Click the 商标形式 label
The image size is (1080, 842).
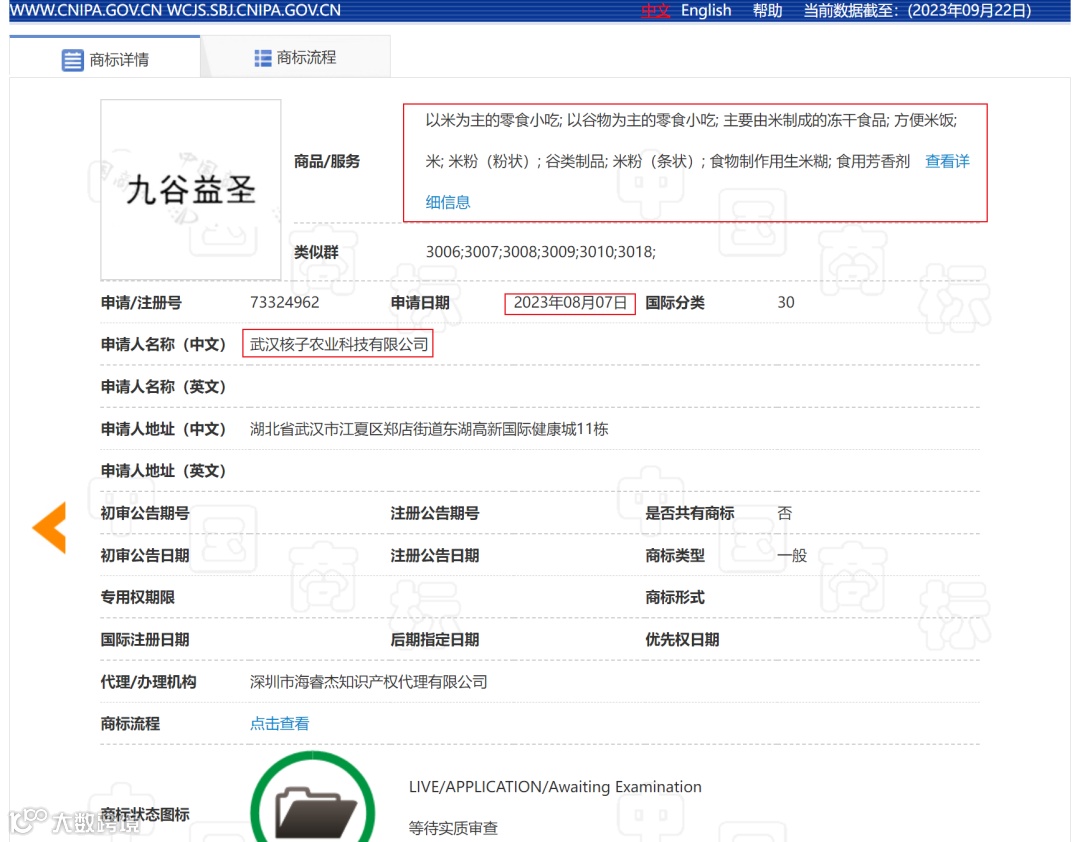[675, 597]
